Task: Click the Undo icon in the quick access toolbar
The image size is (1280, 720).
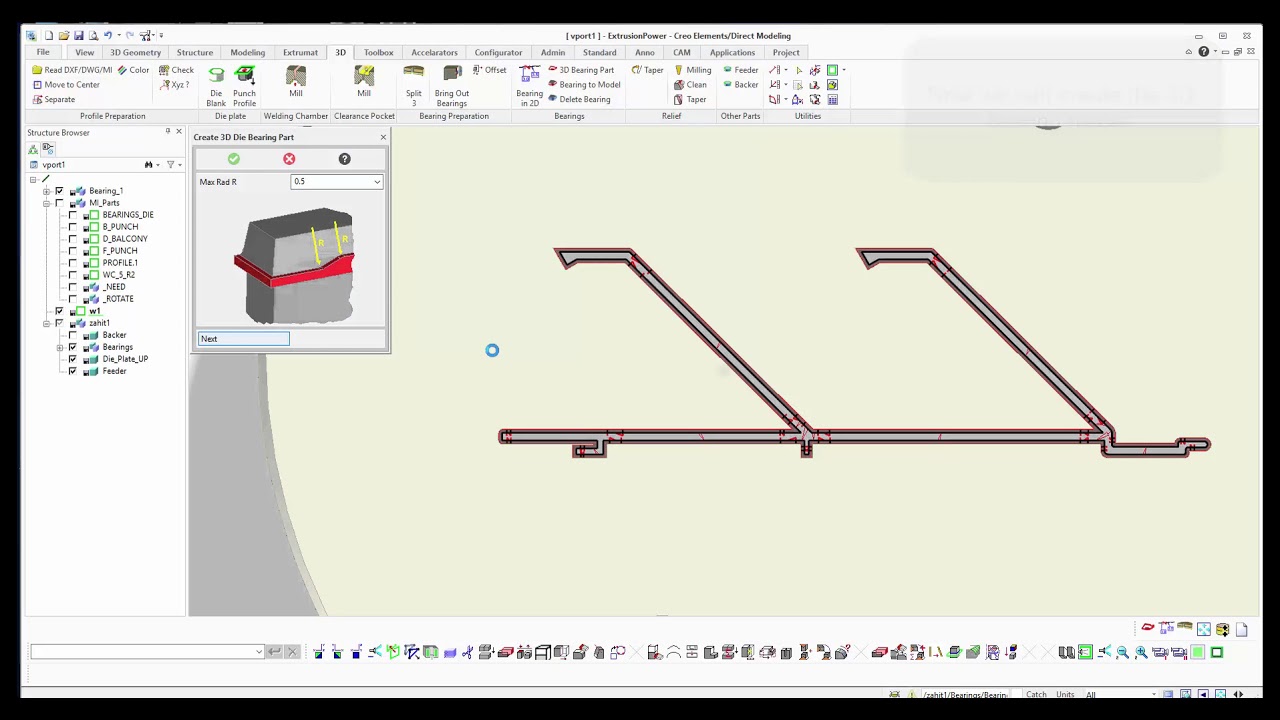Action: [108, 36]
